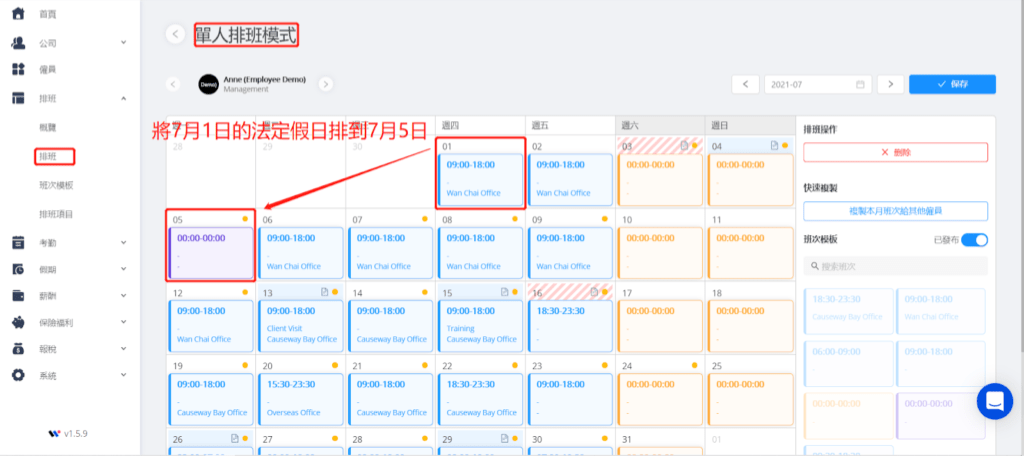The image size is (1024, 456).
Task: Open the 2021-07 month picker
Action: click(818, 84)
